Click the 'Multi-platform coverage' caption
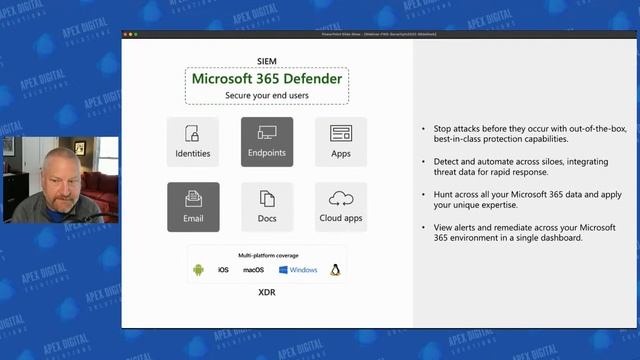The image size is (640, 360). (x=268, y=256)
